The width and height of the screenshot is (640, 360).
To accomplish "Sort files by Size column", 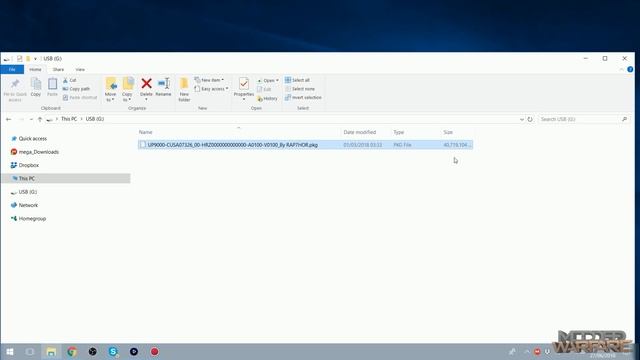I will pos(448,132).
